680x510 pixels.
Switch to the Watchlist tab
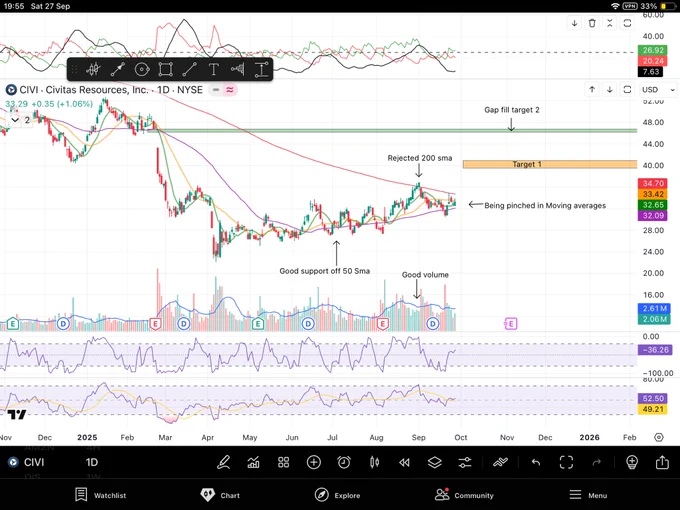(100, 494)
